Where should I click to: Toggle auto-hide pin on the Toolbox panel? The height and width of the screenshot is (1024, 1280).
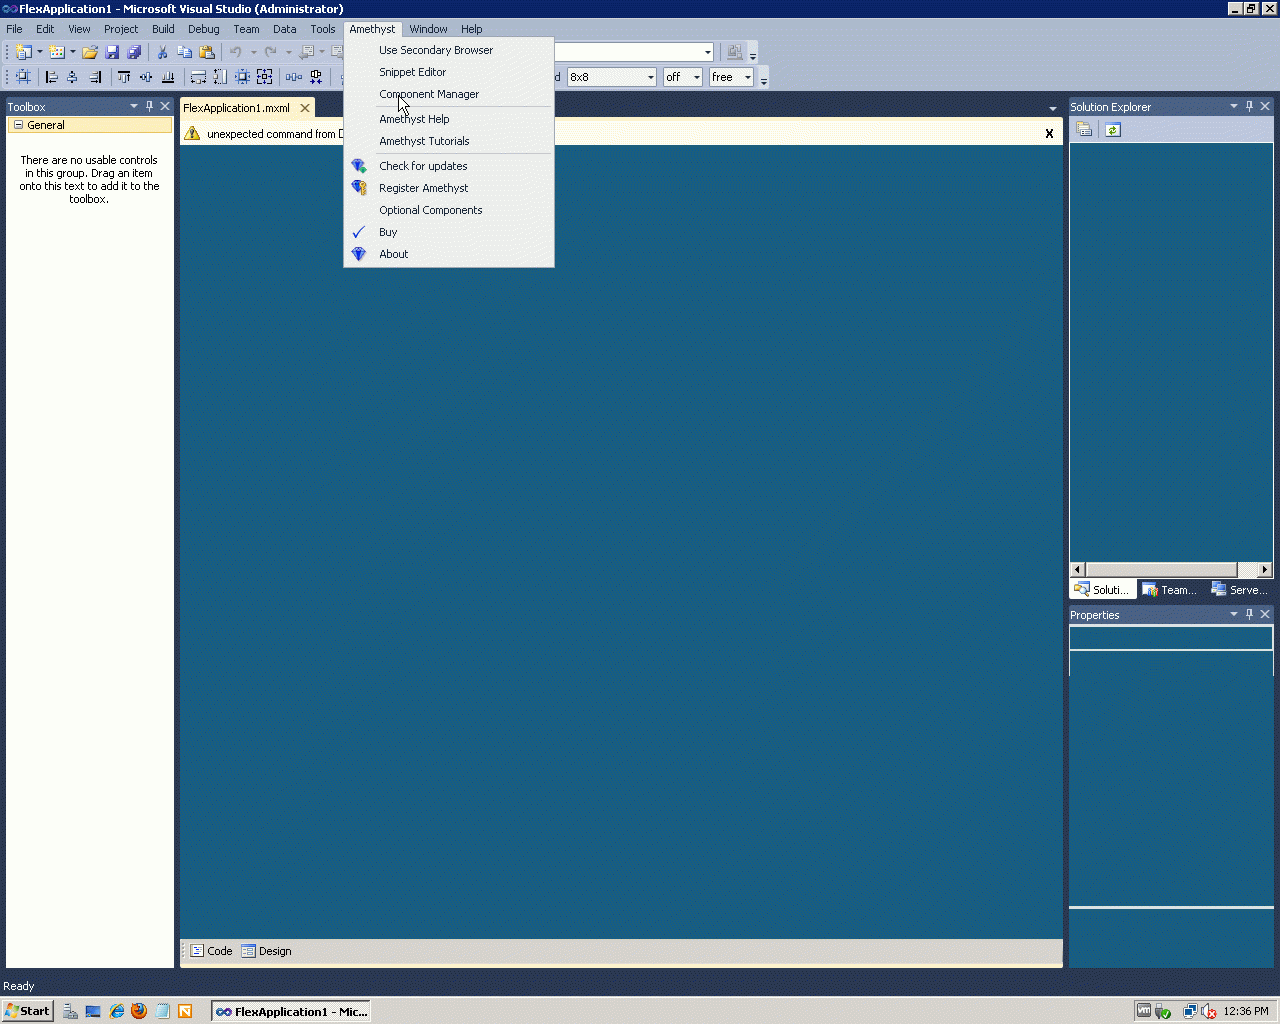tap(150, 106)
